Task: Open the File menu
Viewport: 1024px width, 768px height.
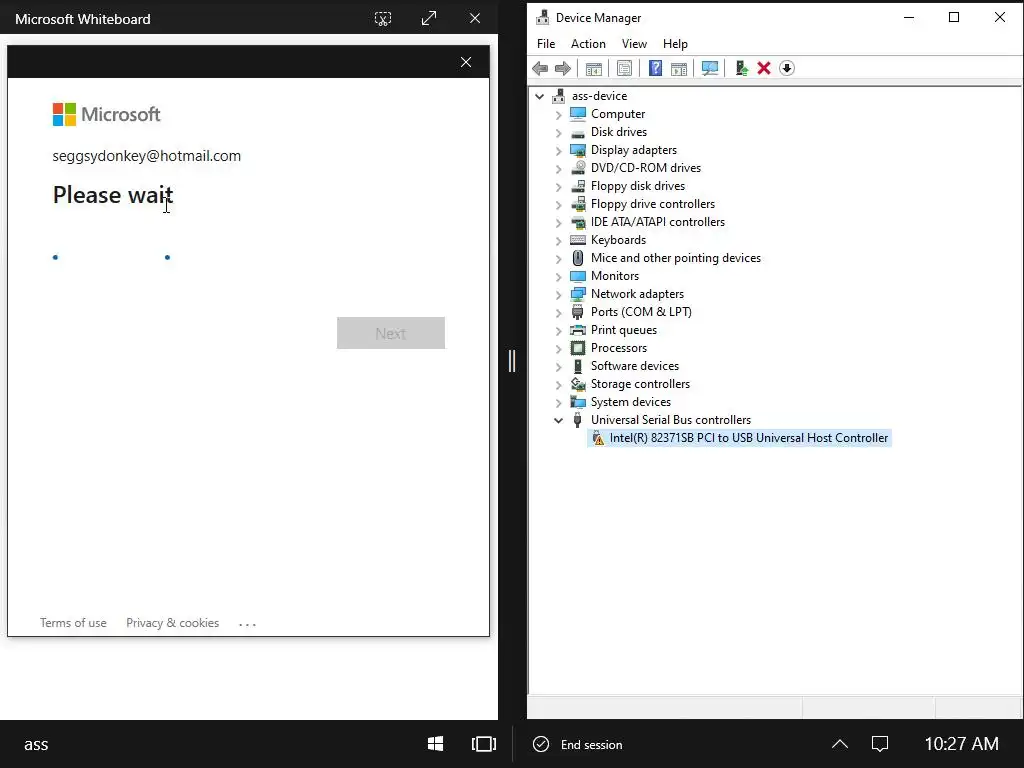Action: click(x=546, y=44)
